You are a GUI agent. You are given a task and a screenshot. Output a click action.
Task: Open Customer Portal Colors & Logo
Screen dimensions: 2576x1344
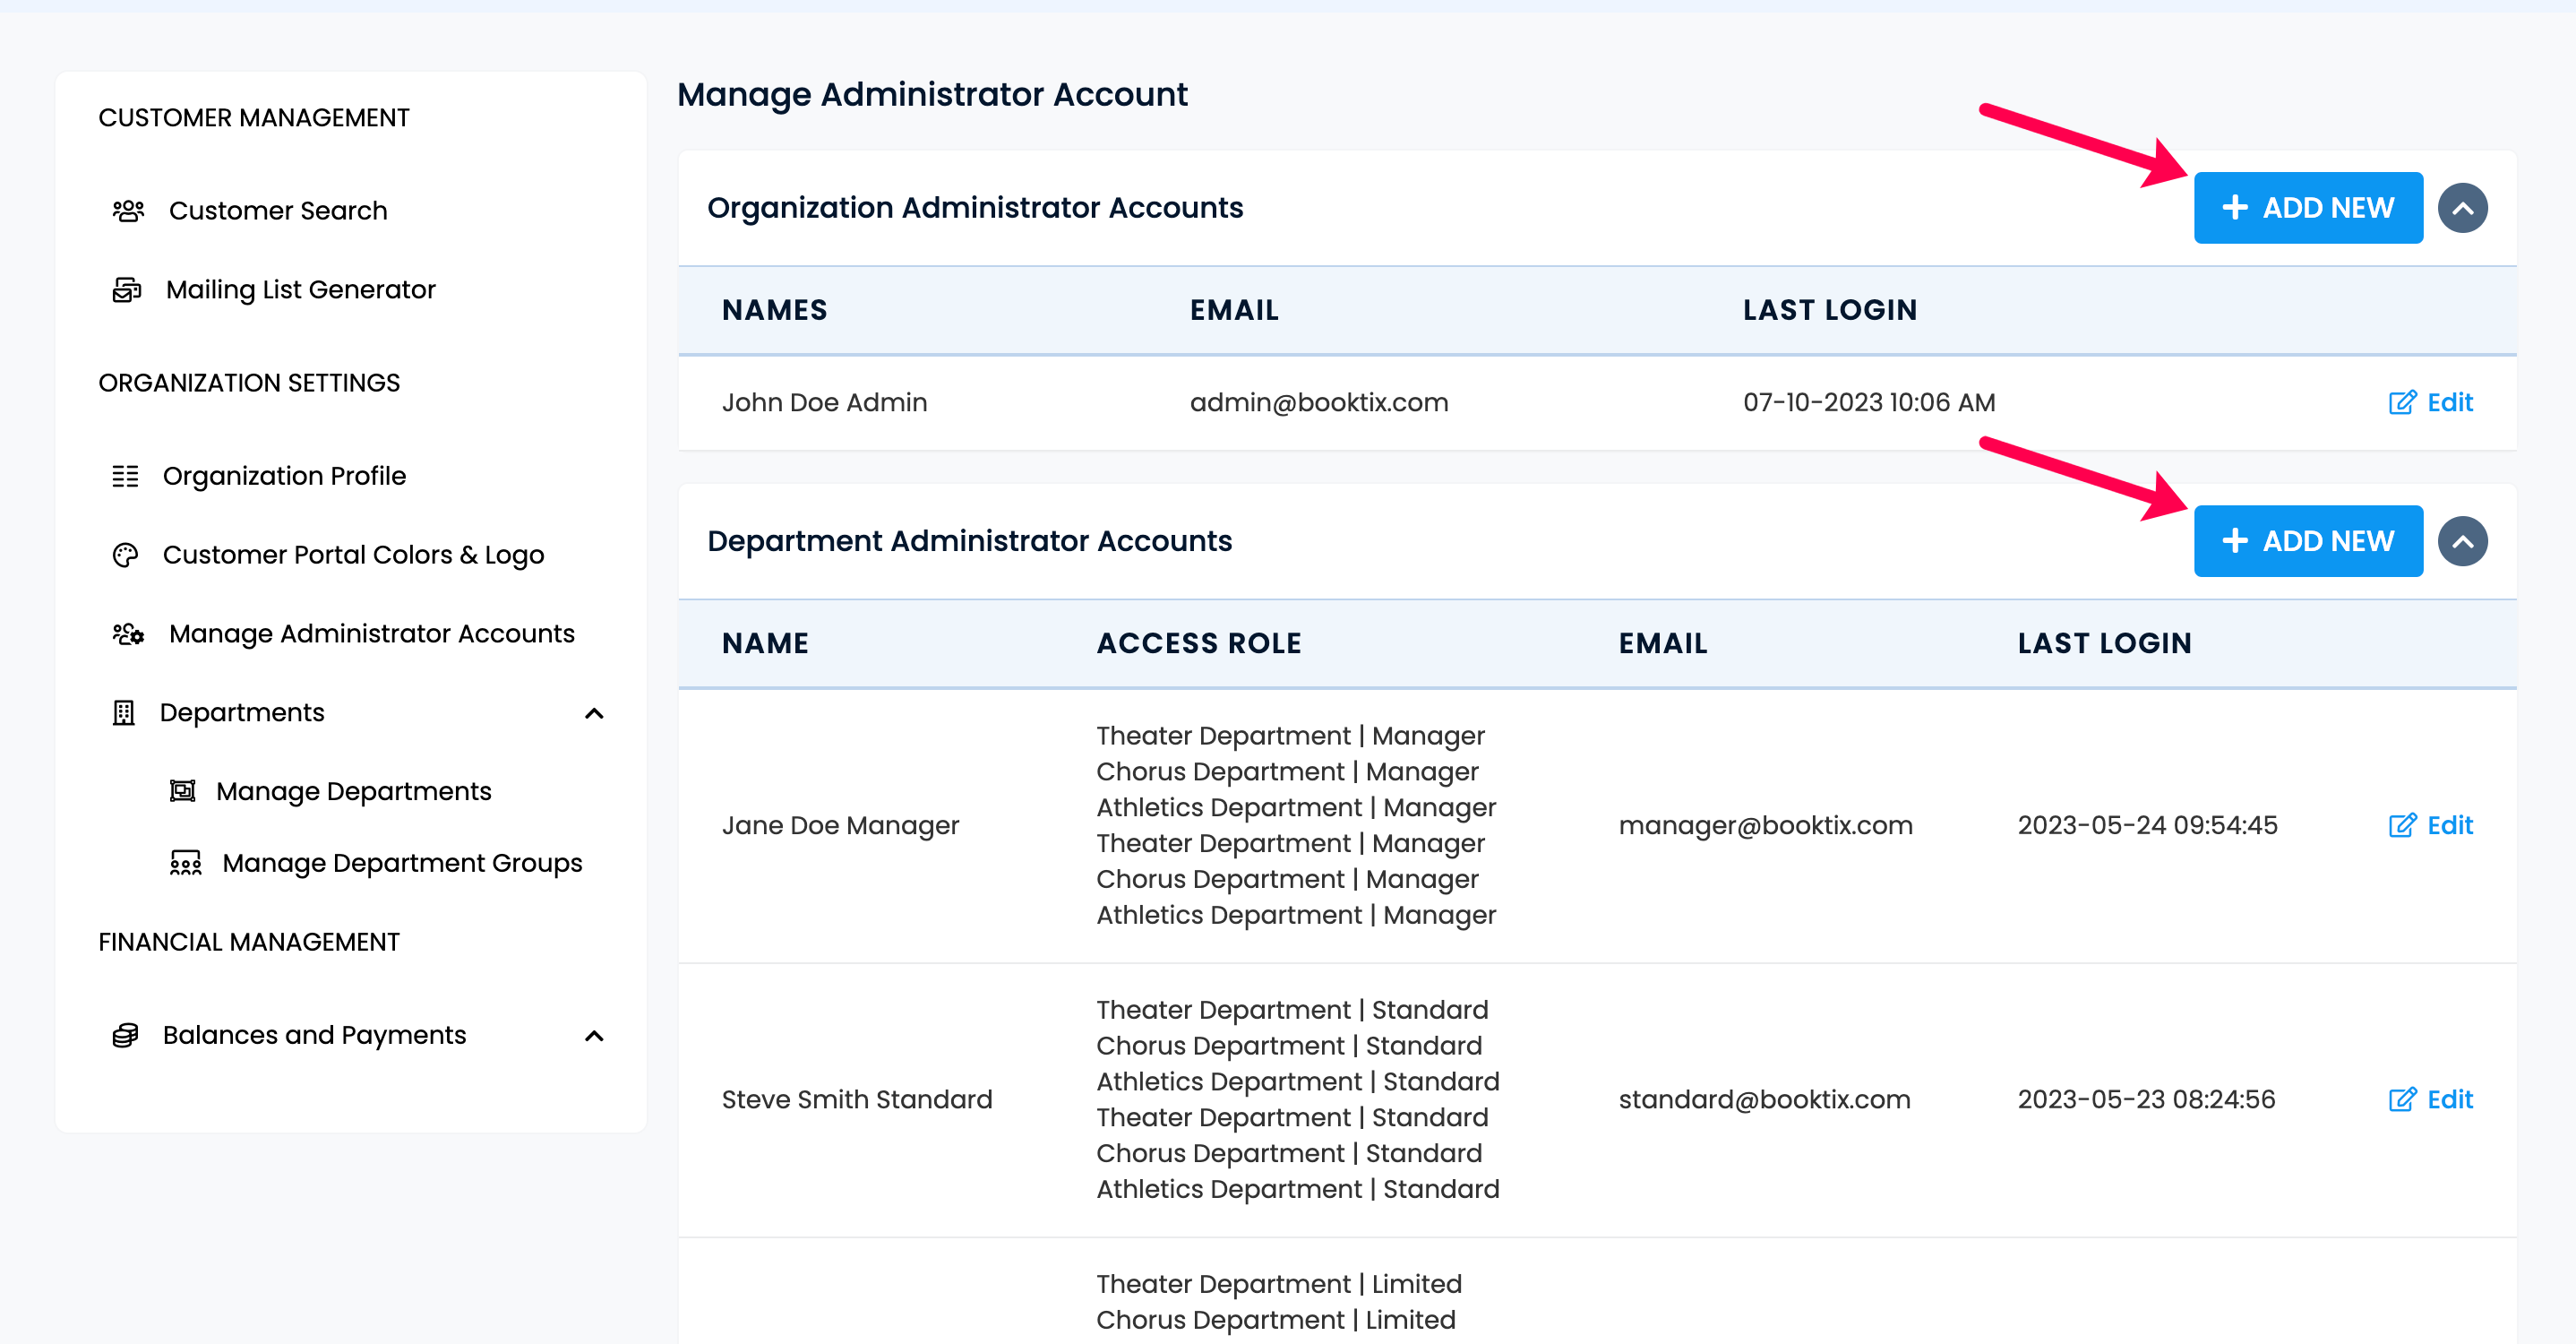(x=353, y=555)
